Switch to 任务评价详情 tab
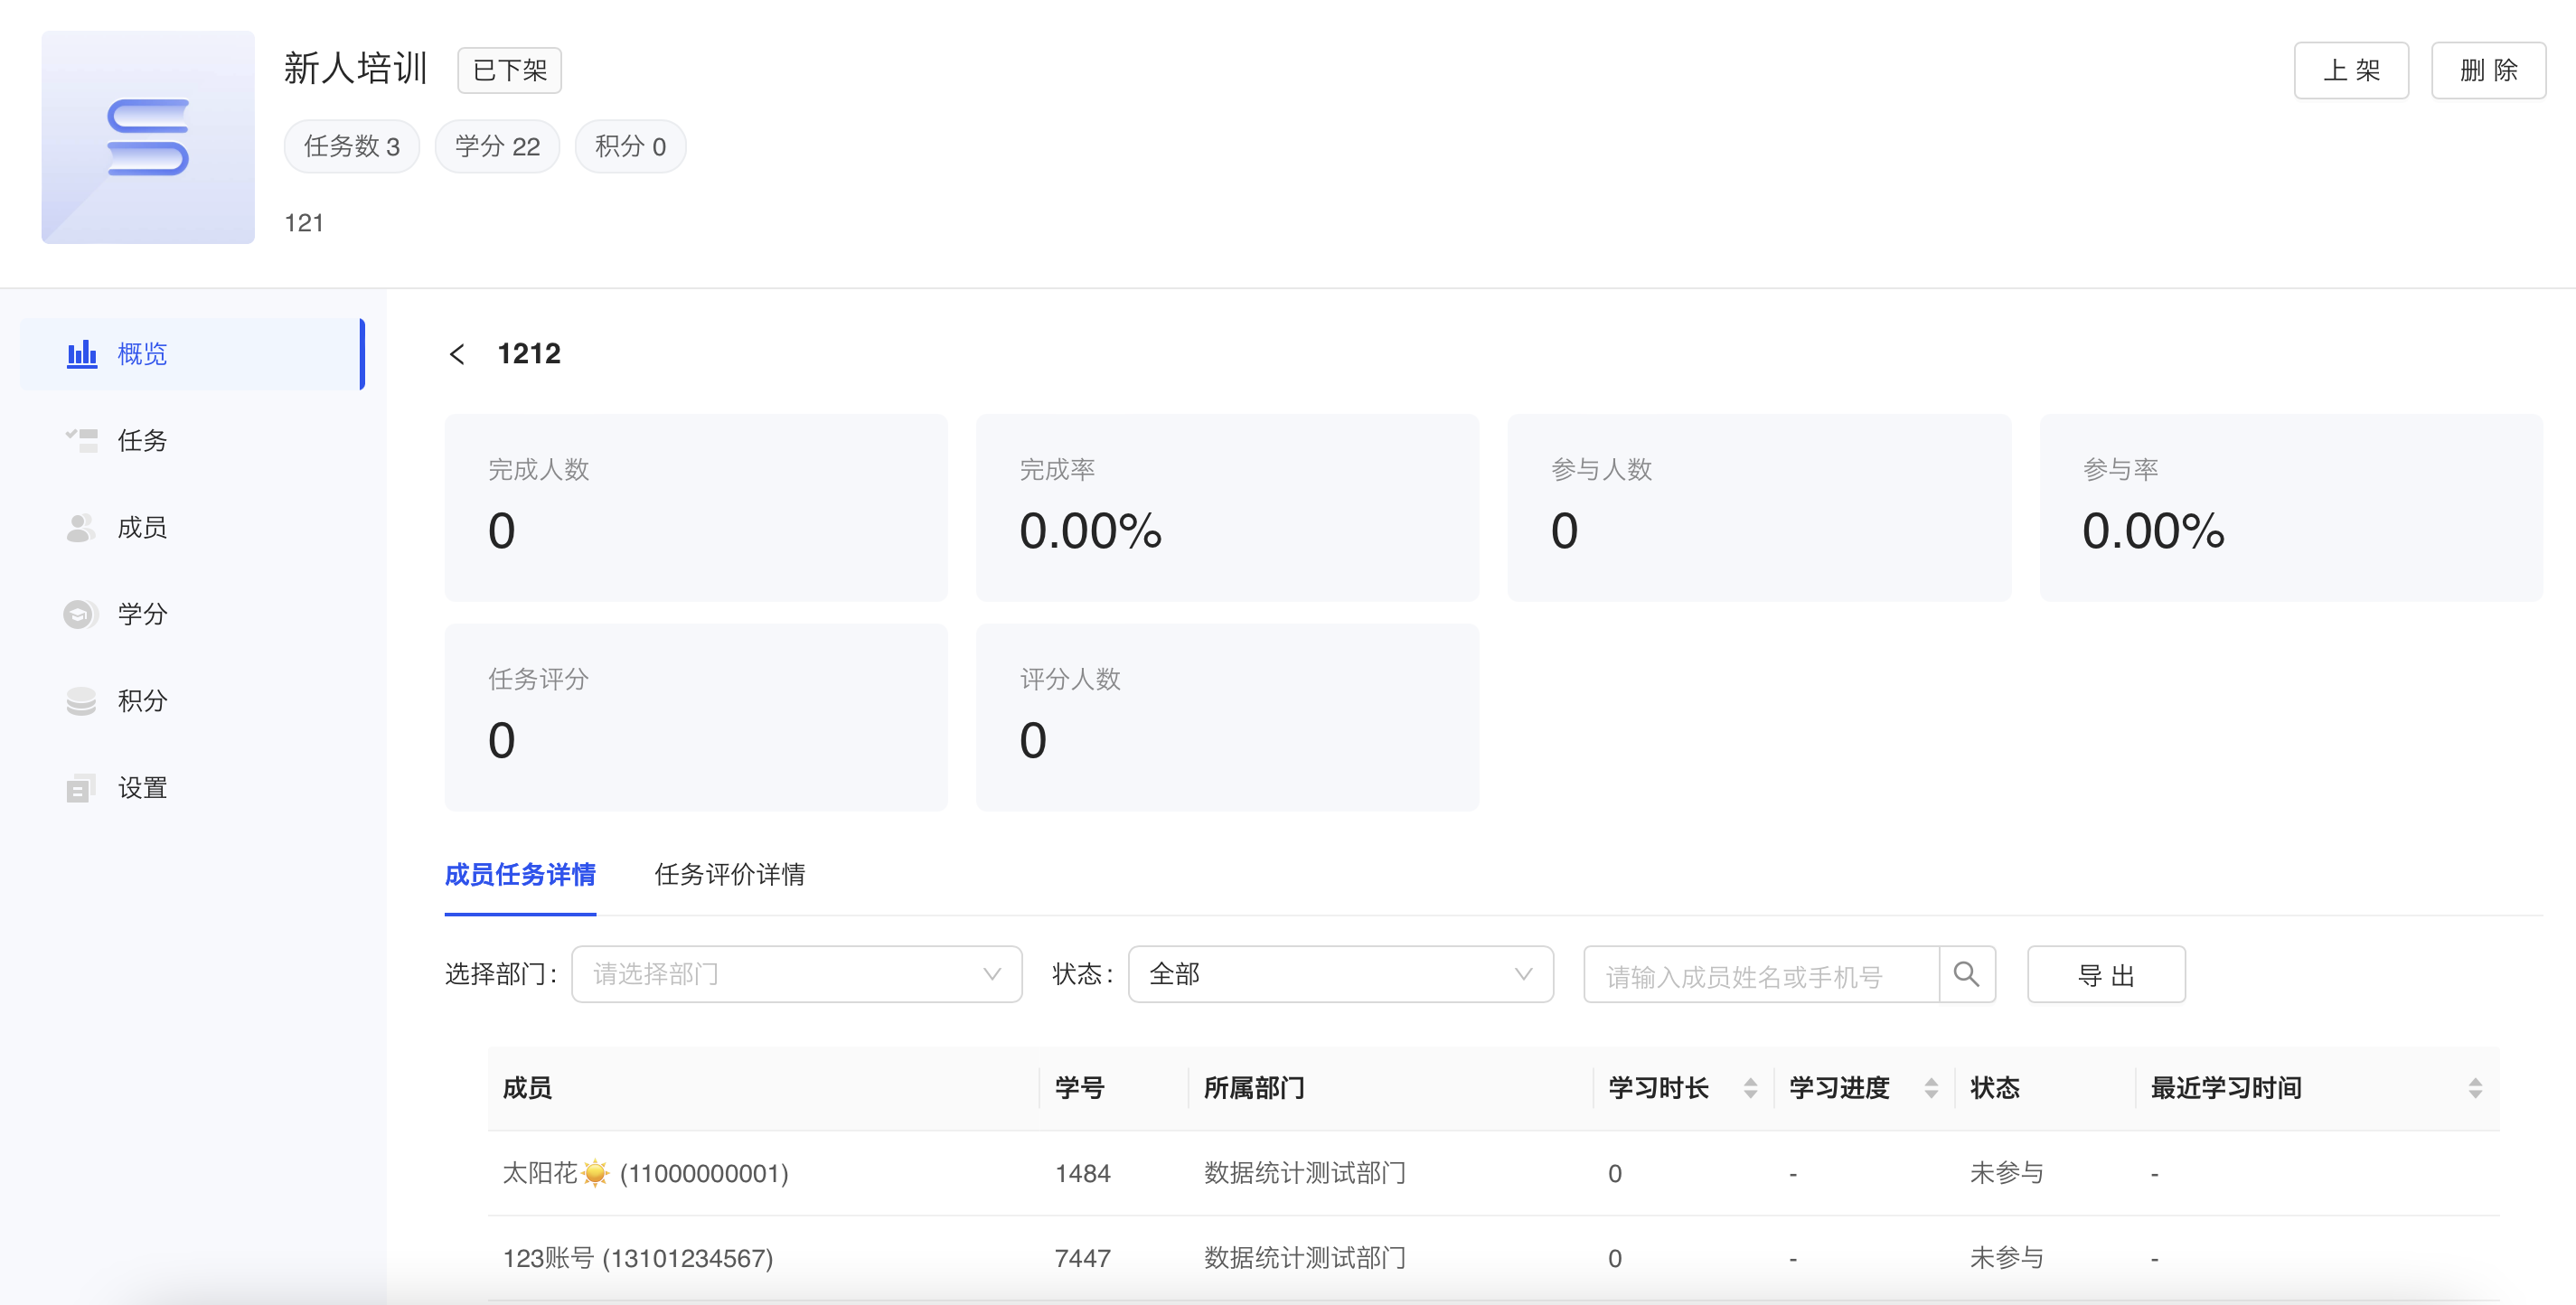2576x1305 pixels. point(730,875)
